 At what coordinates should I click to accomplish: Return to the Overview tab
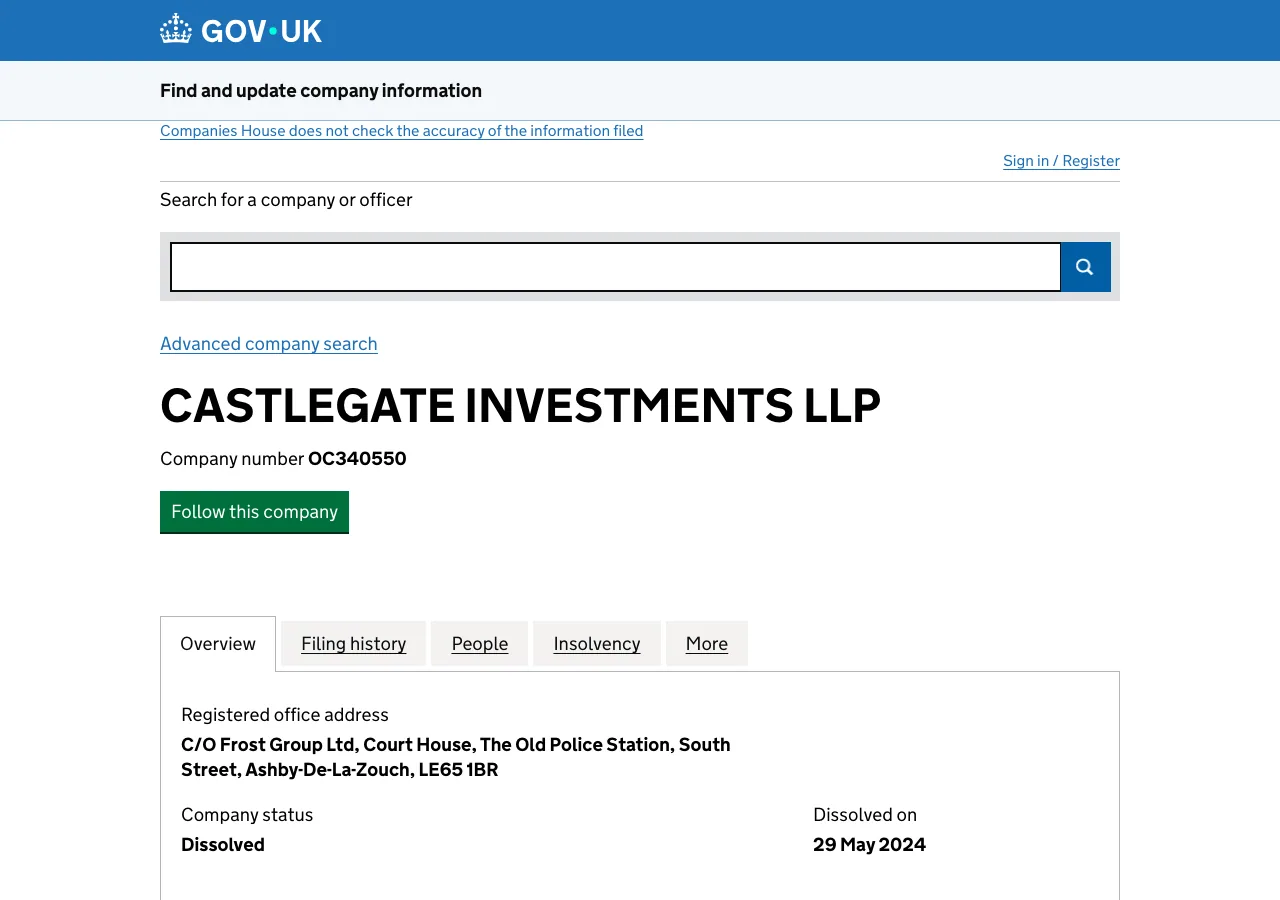click(217, 643)
